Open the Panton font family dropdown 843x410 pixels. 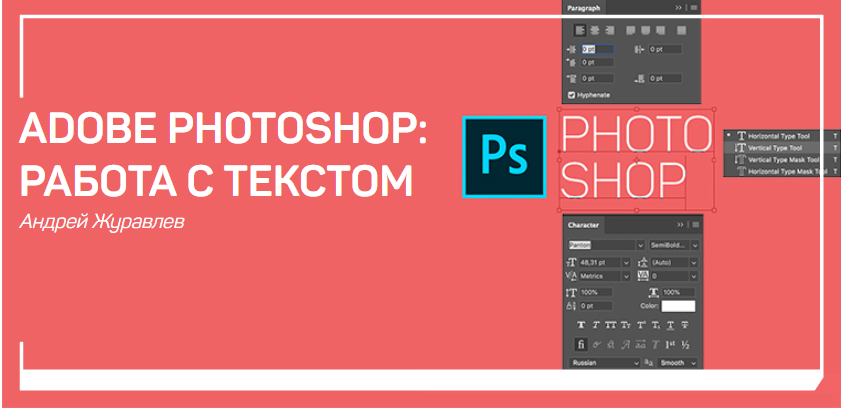(x=604, y=244)
